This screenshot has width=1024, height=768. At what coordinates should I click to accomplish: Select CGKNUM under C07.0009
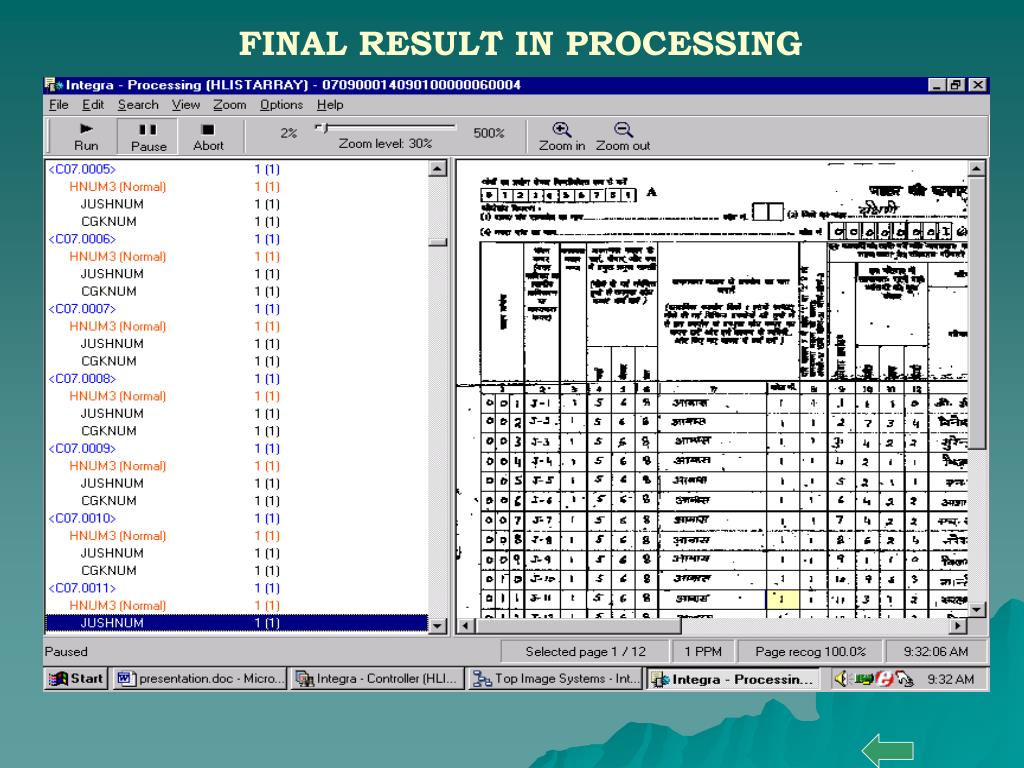[x=108, y=501]
